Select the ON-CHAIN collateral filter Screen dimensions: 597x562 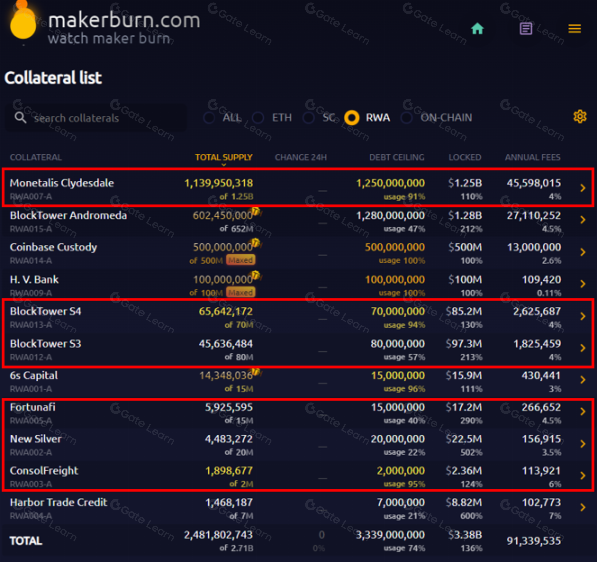437,118
